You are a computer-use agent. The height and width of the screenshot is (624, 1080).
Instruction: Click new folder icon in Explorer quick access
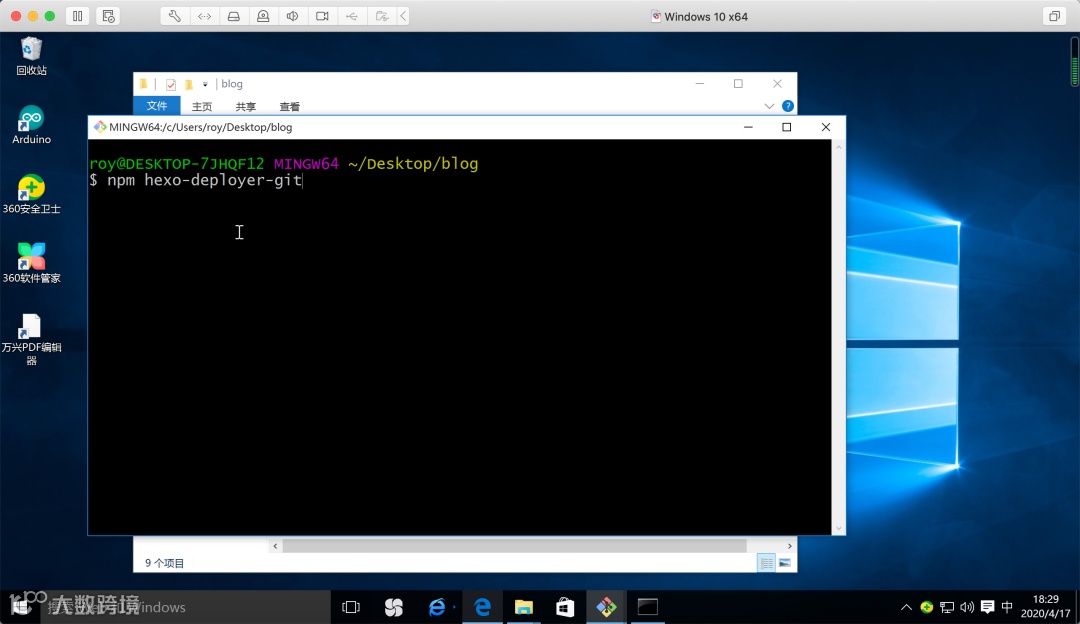click(x=189, y=85)
